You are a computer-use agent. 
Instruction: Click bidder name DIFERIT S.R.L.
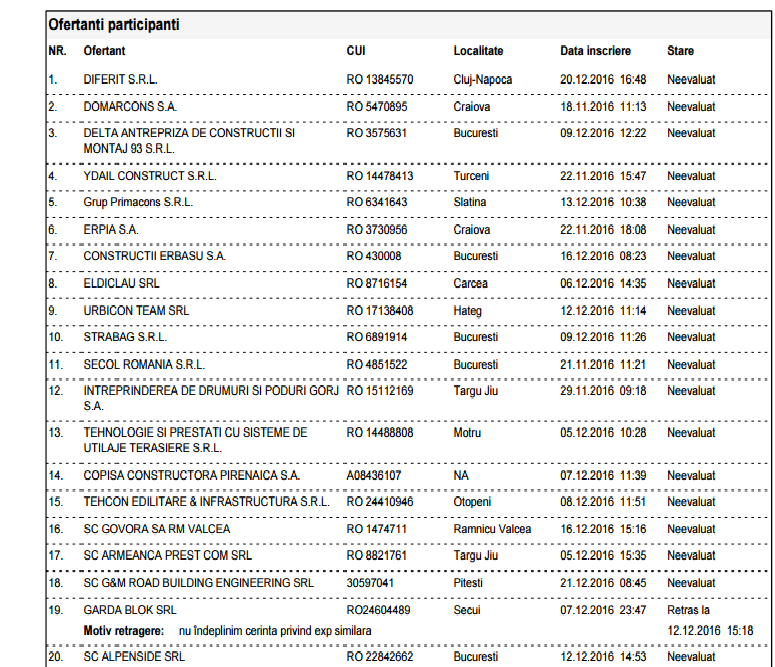(120, 79)
